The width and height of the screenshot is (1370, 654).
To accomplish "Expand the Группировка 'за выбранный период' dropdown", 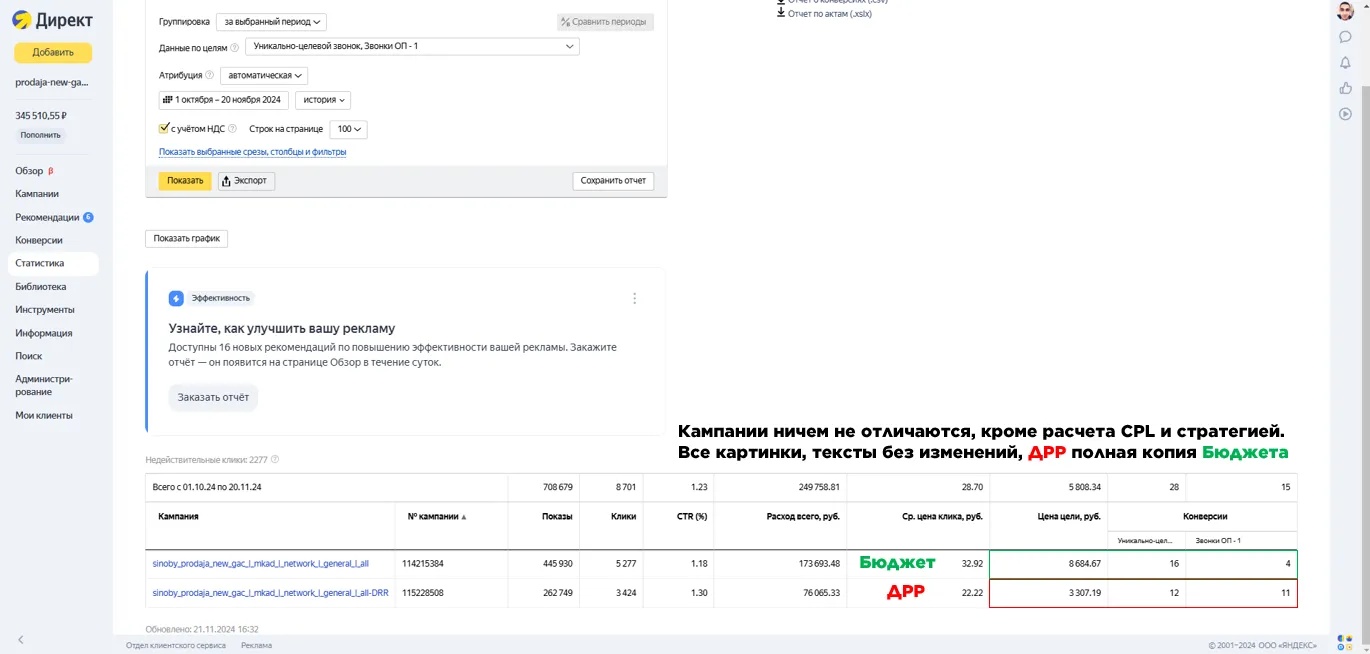I will (271, 22).
